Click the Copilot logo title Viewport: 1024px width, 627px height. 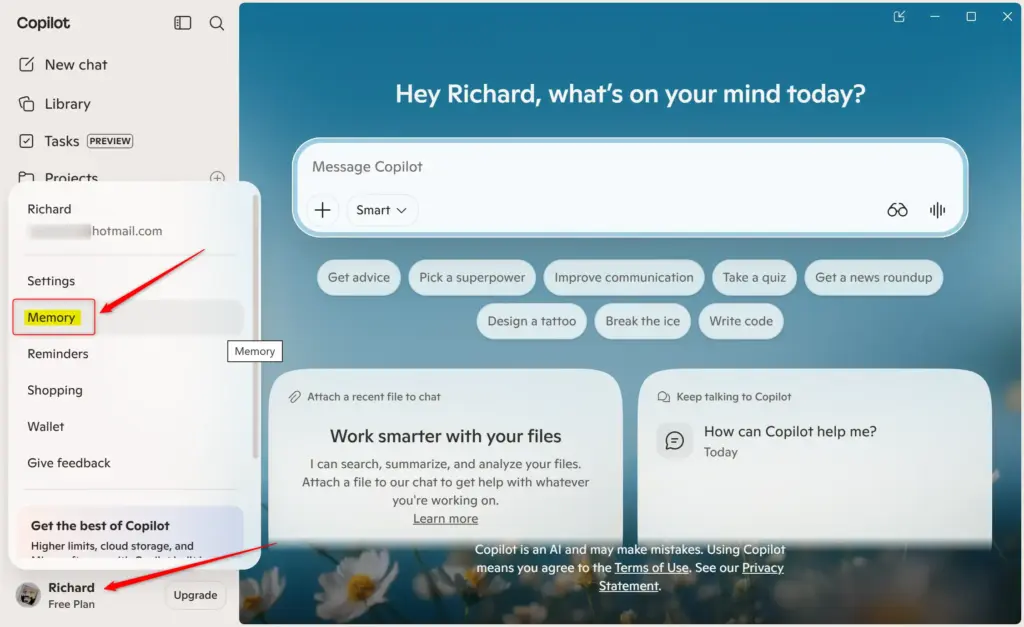pyautogui.click(x=43, y=23)
